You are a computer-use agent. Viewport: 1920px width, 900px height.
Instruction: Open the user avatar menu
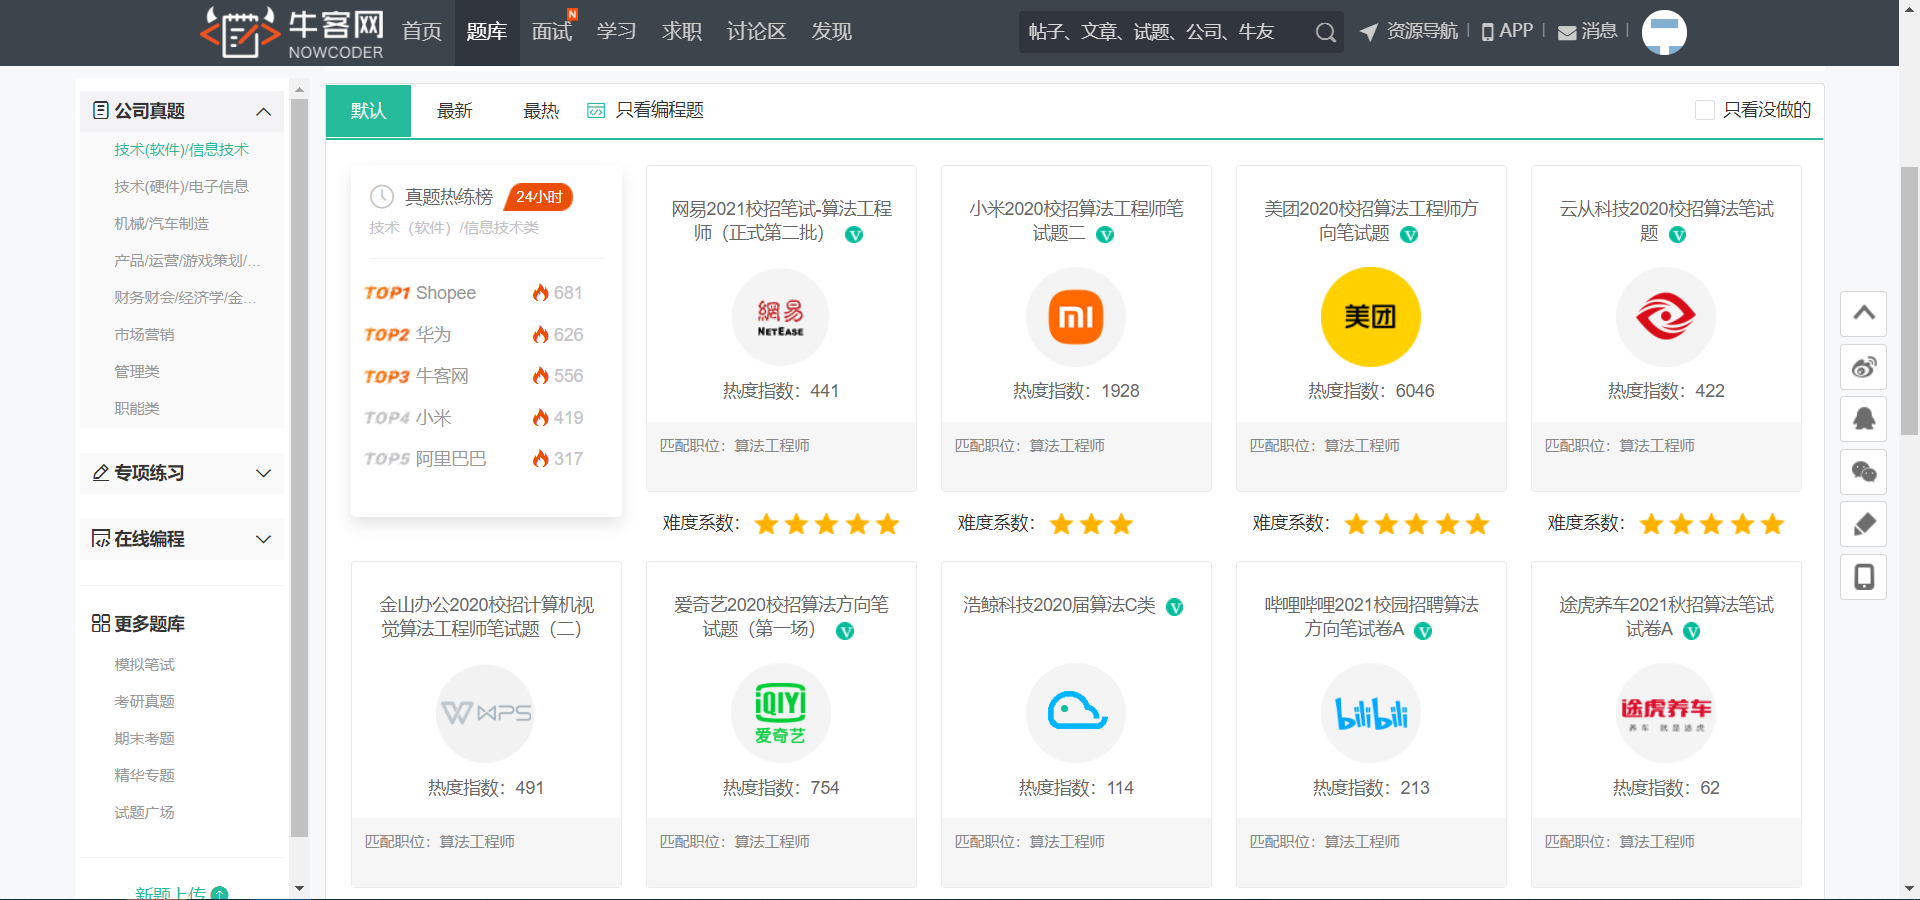(x=1664, y=32)
